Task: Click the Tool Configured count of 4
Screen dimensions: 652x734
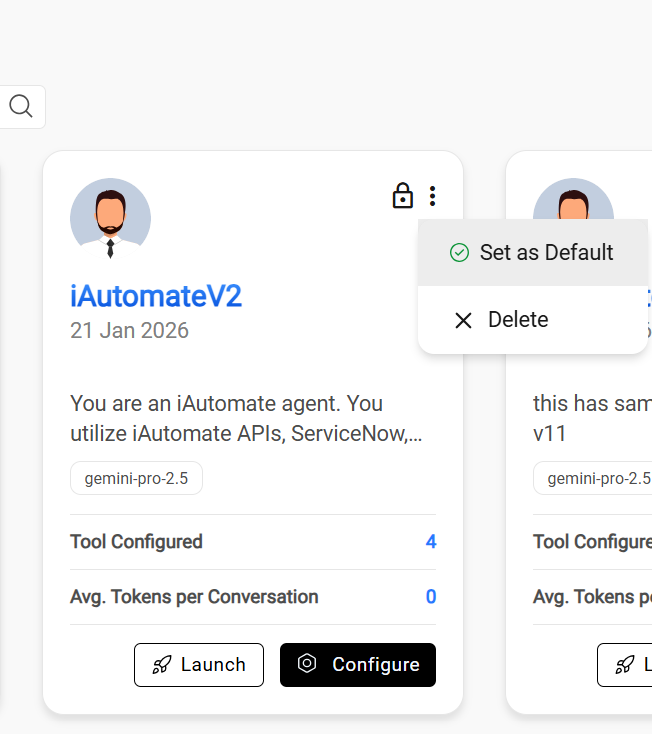Action: [431, 542]
